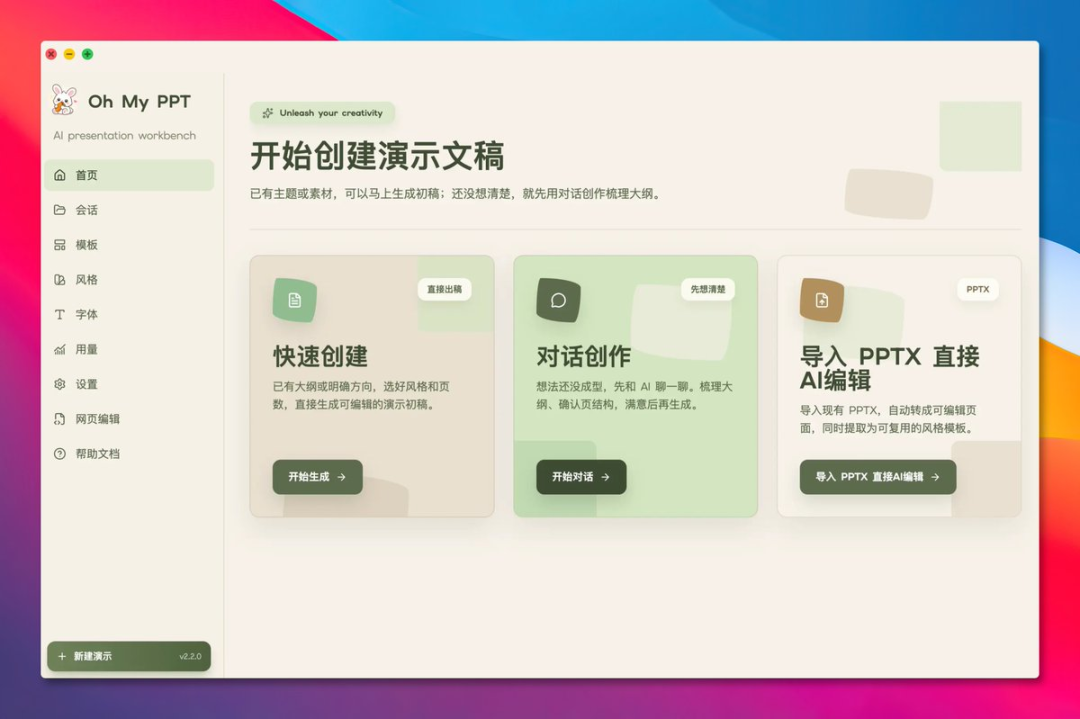Open 设置 settings page
This screenshot has width=1080, height=719.
point(129,384)
